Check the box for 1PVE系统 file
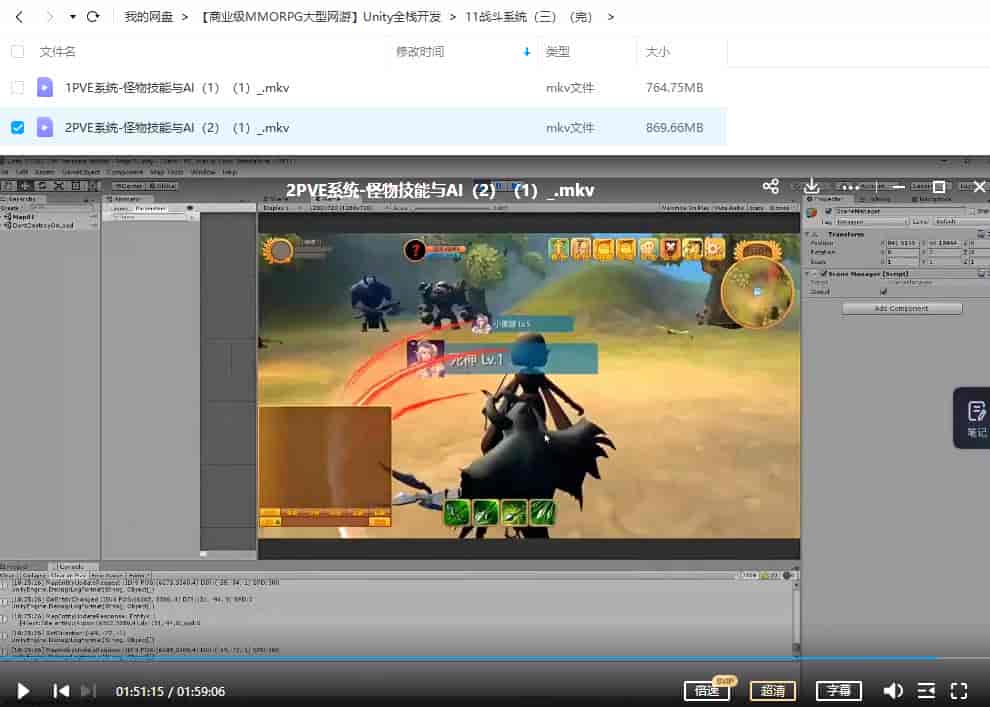This screenshot has height=707, width=990. pos(17,88)
